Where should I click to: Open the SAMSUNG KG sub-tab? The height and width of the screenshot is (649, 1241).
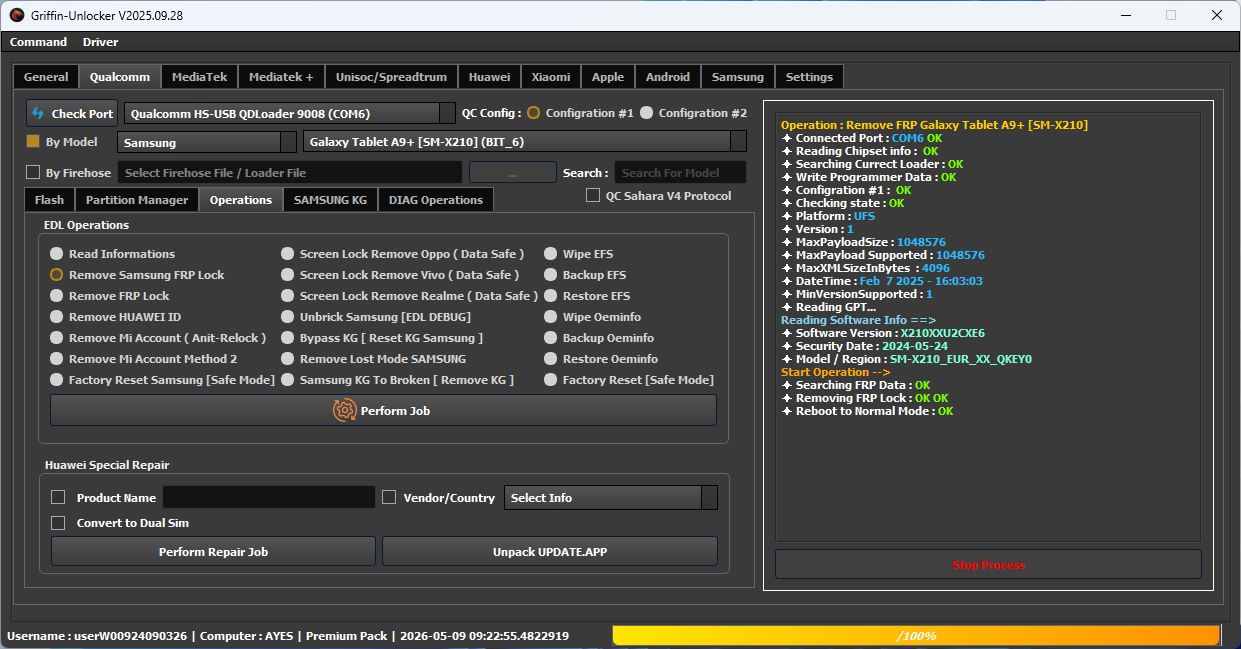pyautogui.click(x=330, y=200)
